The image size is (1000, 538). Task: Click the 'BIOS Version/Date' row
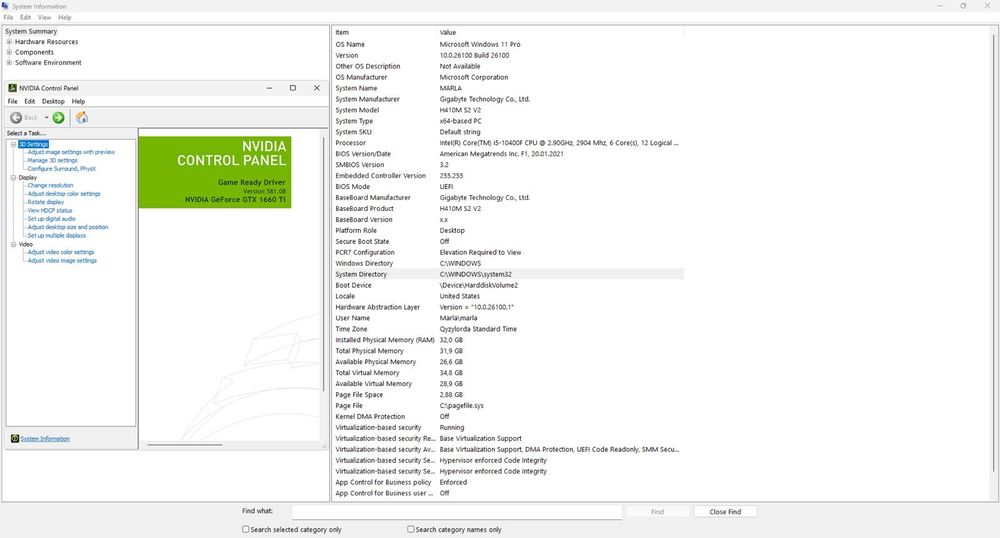click(x=508, y=154)
